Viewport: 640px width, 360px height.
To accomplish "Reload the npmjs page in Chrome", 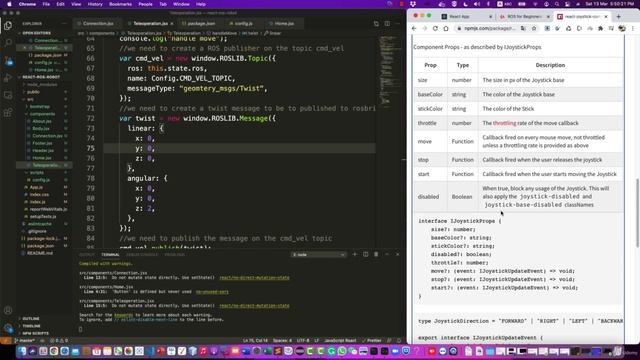I will [435, 29].
